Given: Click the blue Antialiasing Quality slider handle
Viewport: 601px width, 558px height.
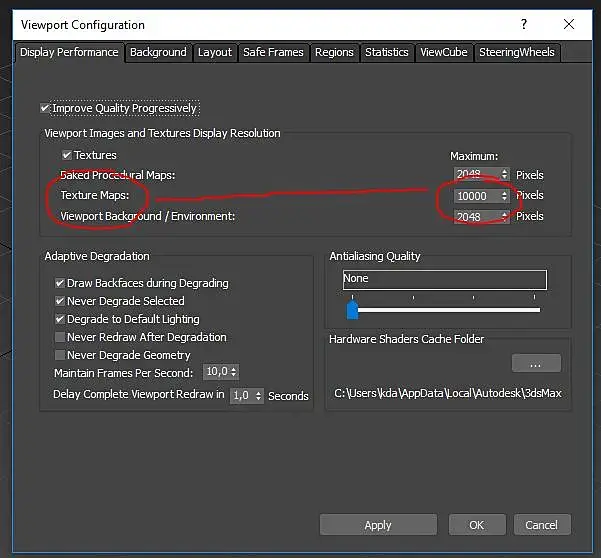Looking at the screenshot, I should 352,310.
